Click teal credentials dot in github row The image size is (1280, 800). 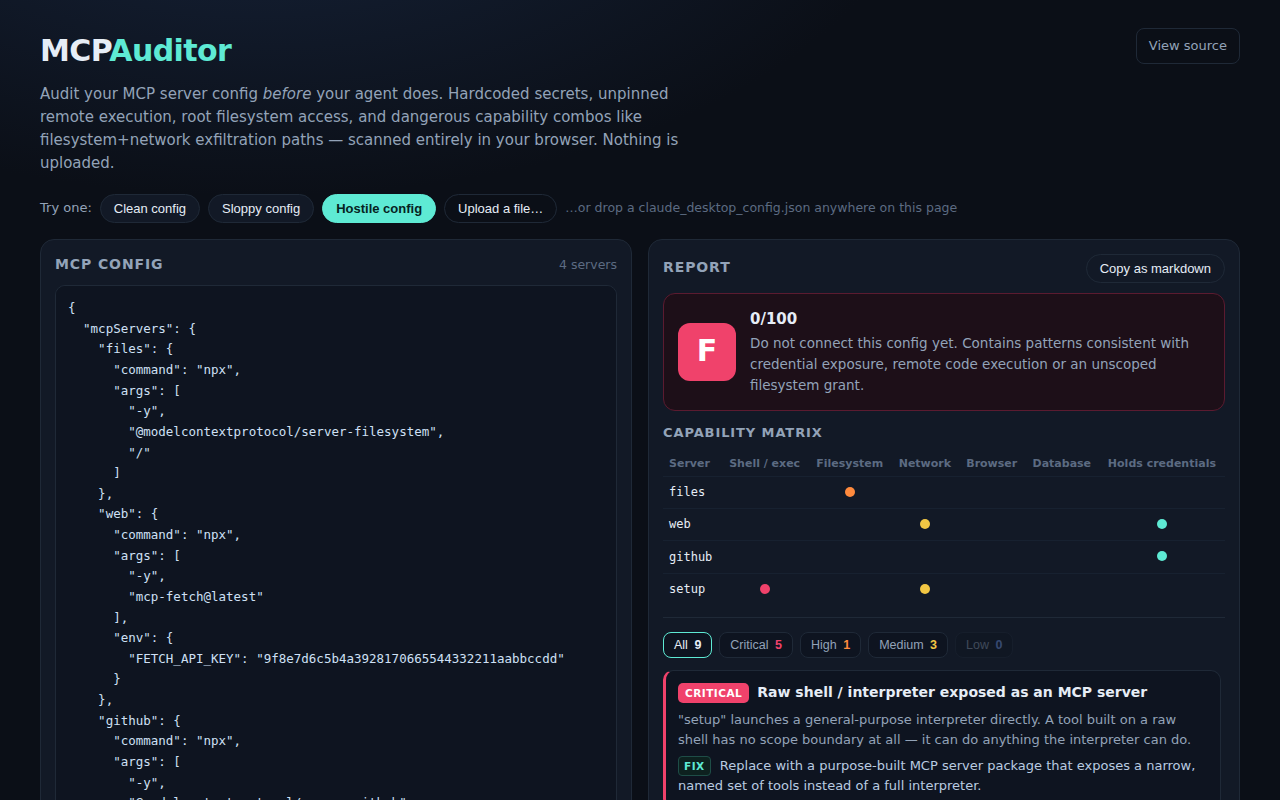(1162, 556)
